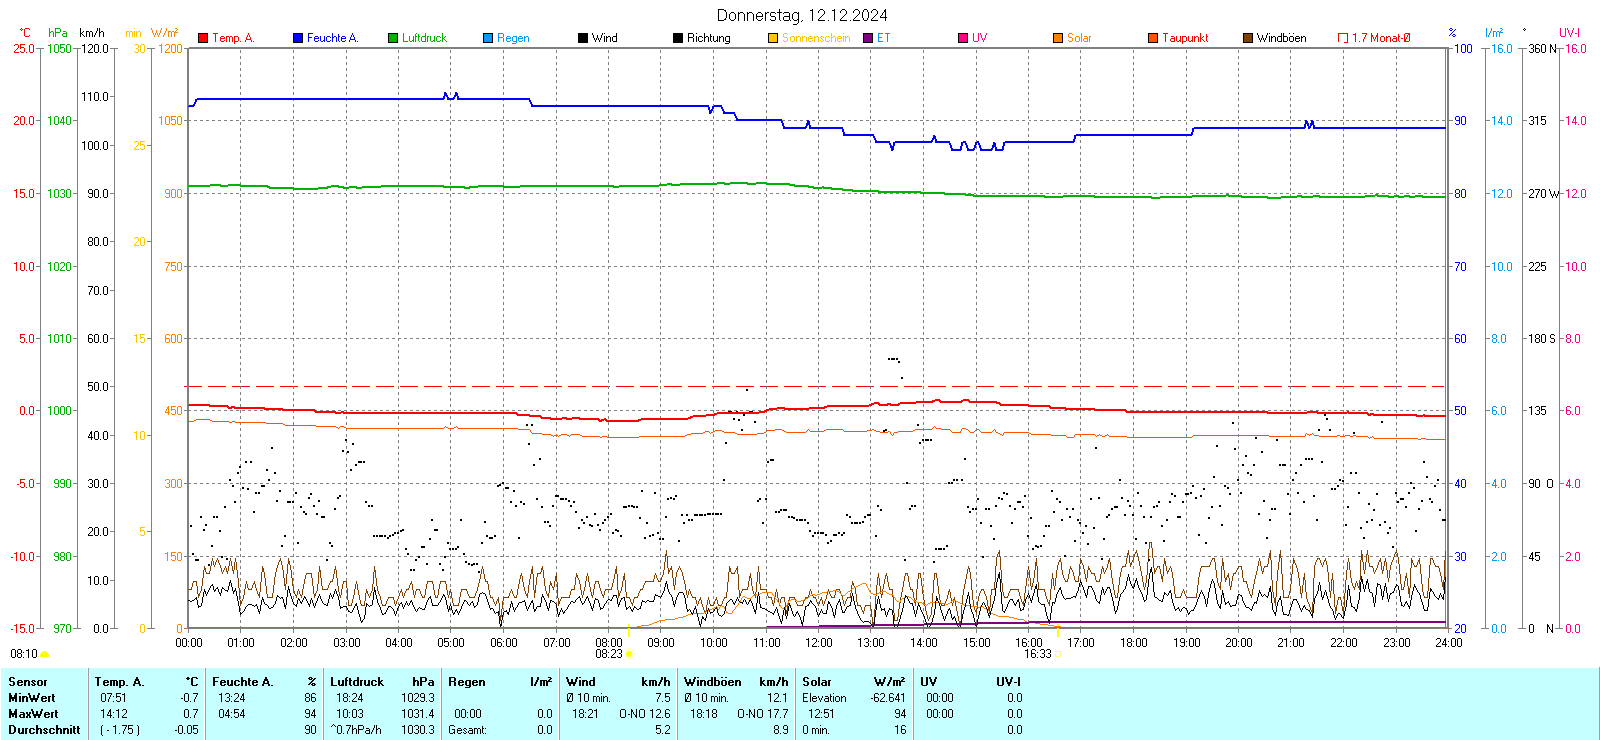Click the green Luftdruck legend square
Image resolution: width=1600 pixels, height=740 pixels.
tap(393, 38)
